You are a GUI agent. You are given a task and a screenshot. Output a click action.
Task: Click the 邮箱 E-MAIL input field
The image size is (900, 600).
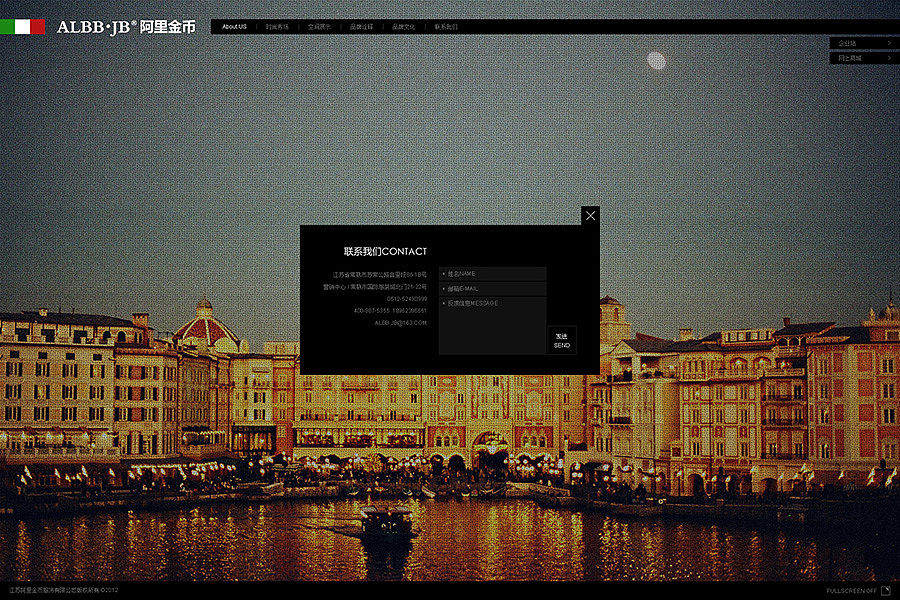pos(492,288)
